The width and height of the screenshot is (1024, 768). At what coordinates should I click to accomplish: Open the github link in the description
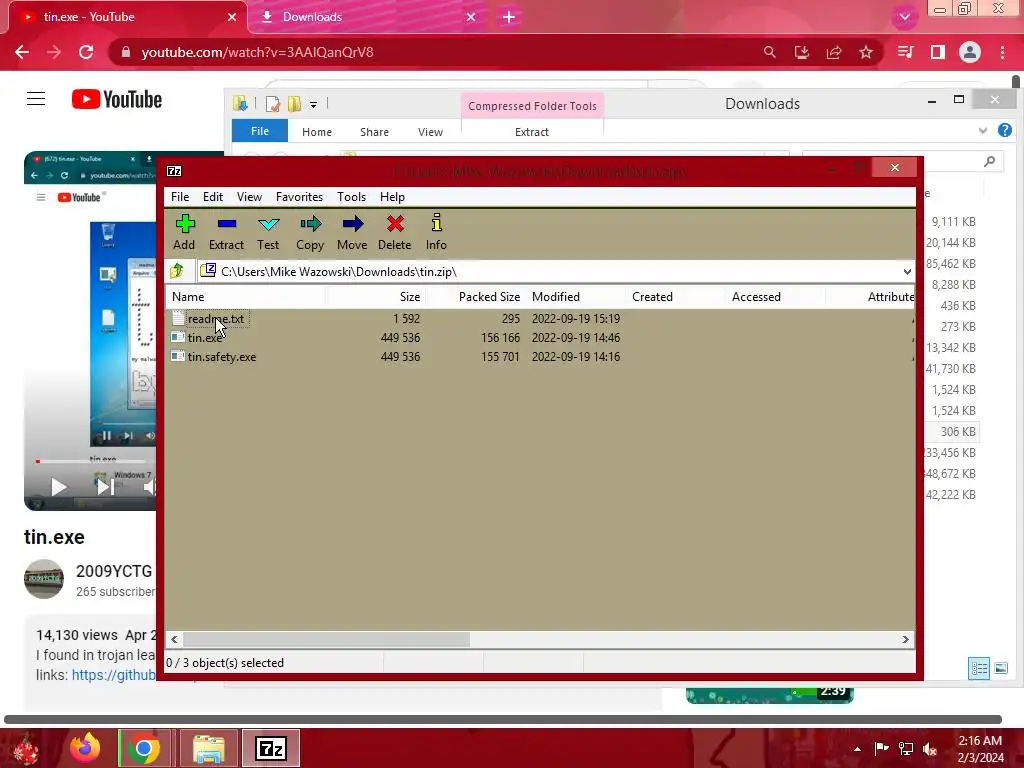point(114,675)
